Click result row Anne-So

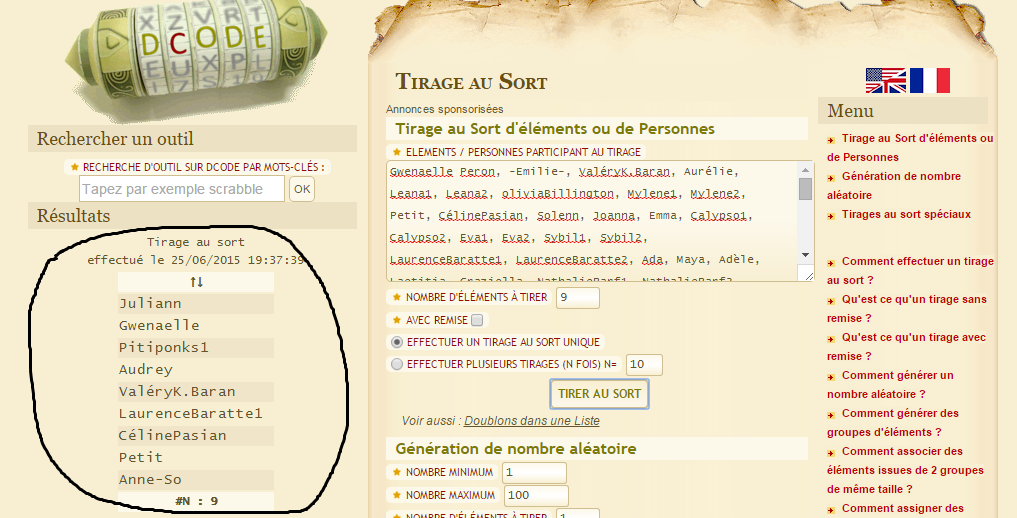196,480
